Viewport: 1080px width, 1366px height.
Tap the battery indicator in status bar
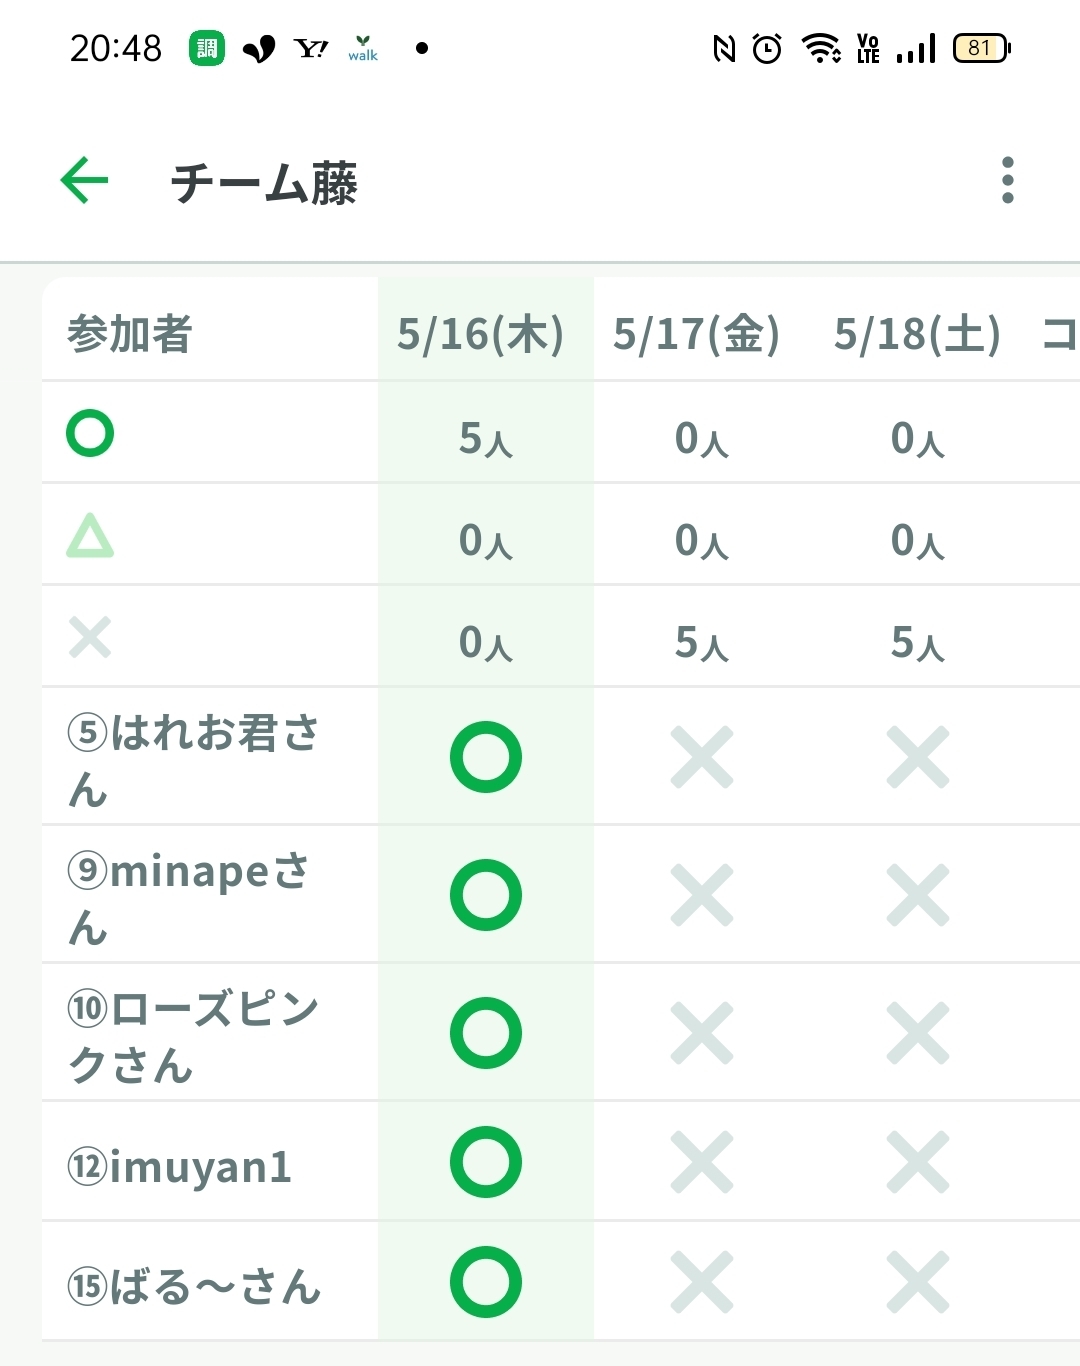[982, 48]
